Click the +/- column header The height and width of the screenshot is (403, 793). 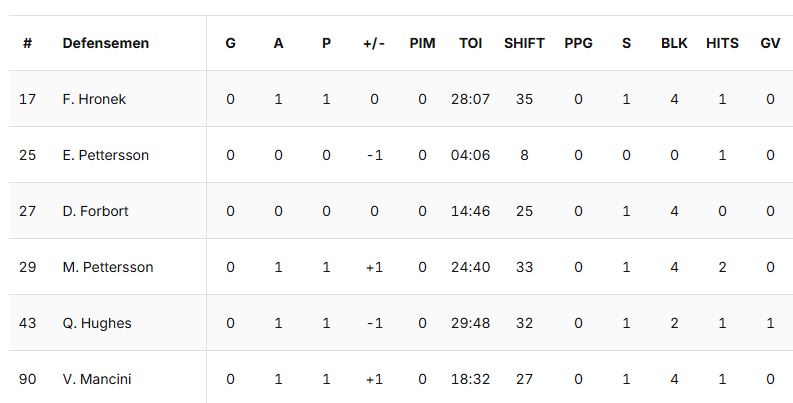tap(374, 43)
